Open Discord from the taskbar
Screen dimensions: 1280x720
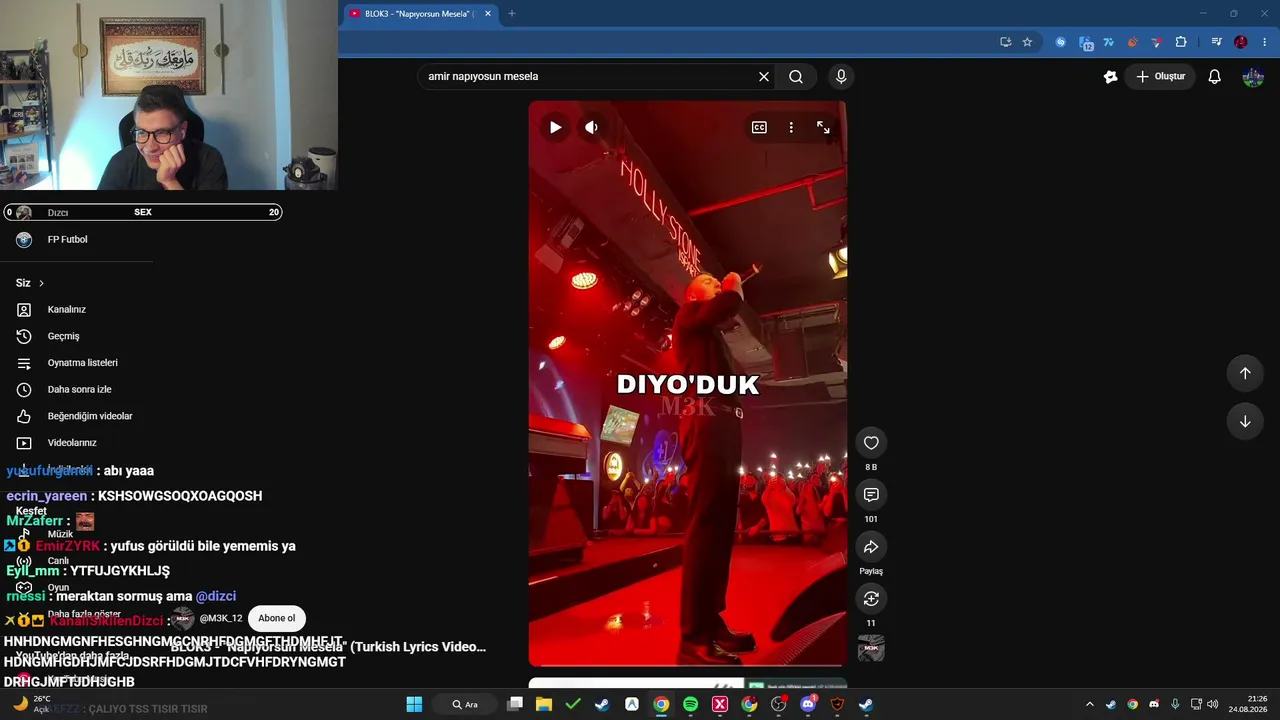coord(808,704)
